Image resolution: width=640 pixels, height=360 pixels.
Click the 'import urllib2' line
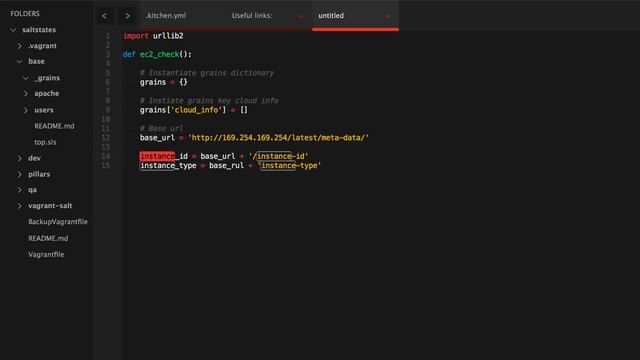point(153,36)
